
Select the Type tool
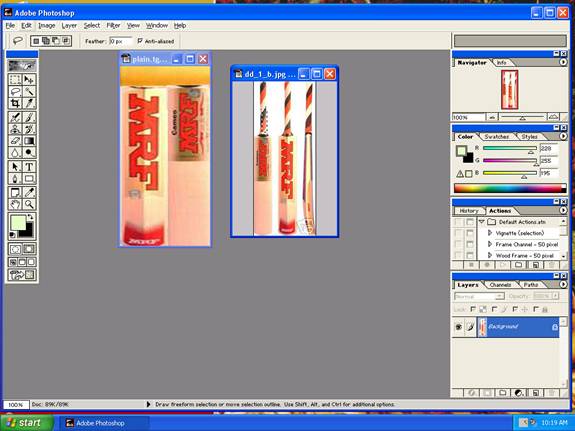(29, 167)
